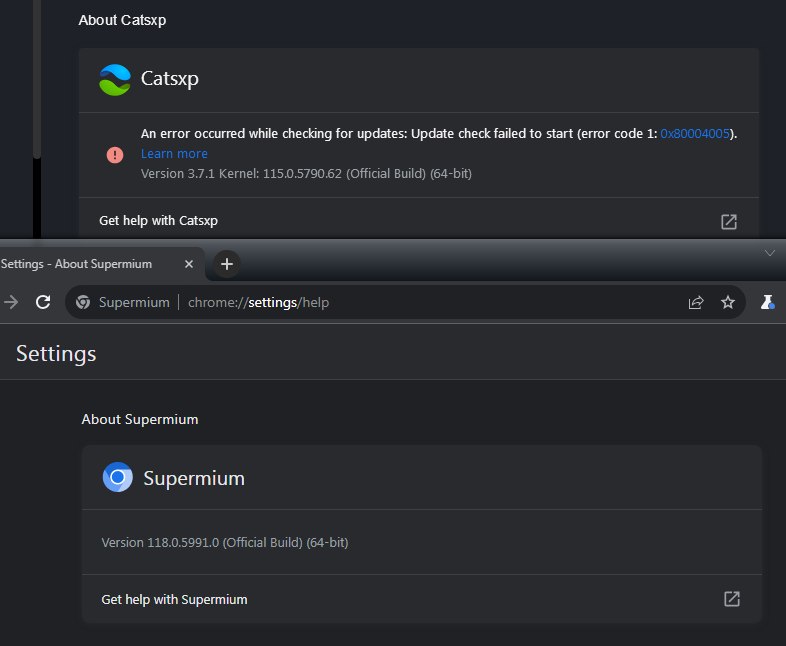Bookmark this page with the star icon
The width and height of the screenshot is (786, 646).
tap(727, 302)
